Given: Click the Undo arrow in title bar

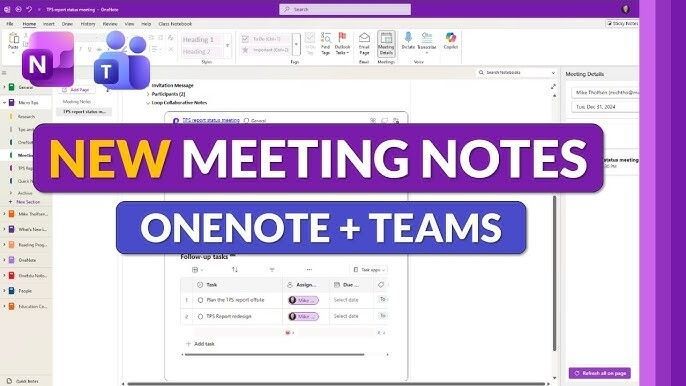Looking at the screenshot, I should [x=29, y=9].
